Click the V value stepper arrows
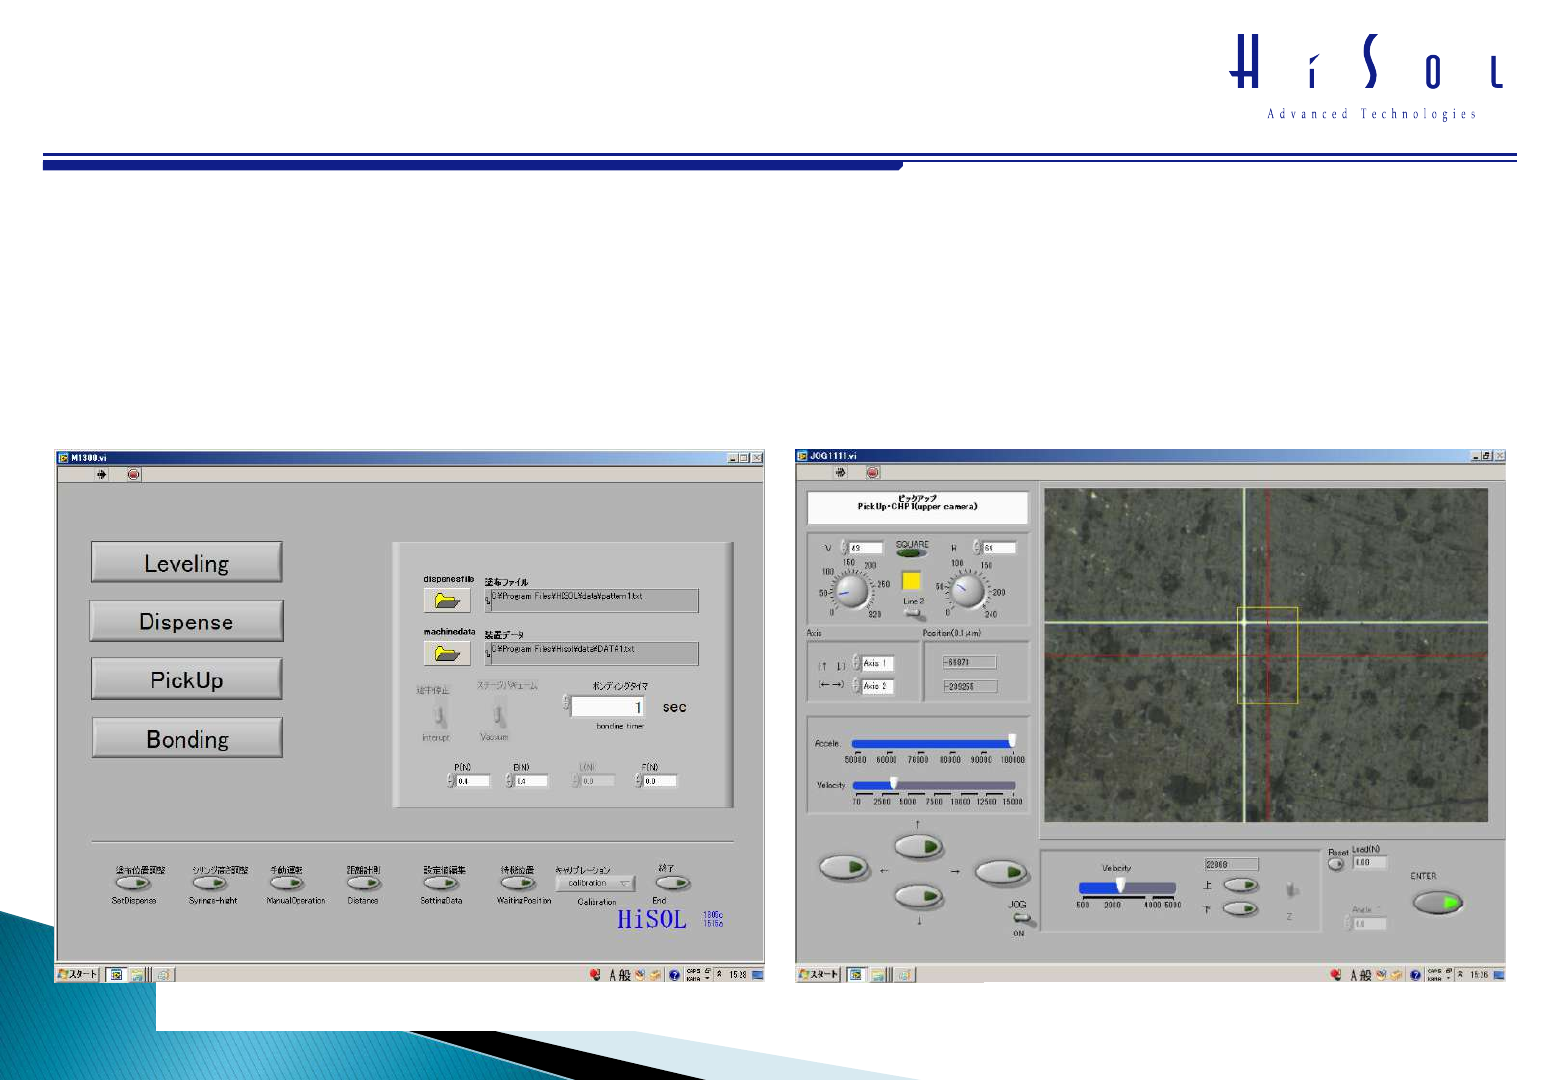Viewport: 1560px width, 1080px height. click(x=845, y=548)
